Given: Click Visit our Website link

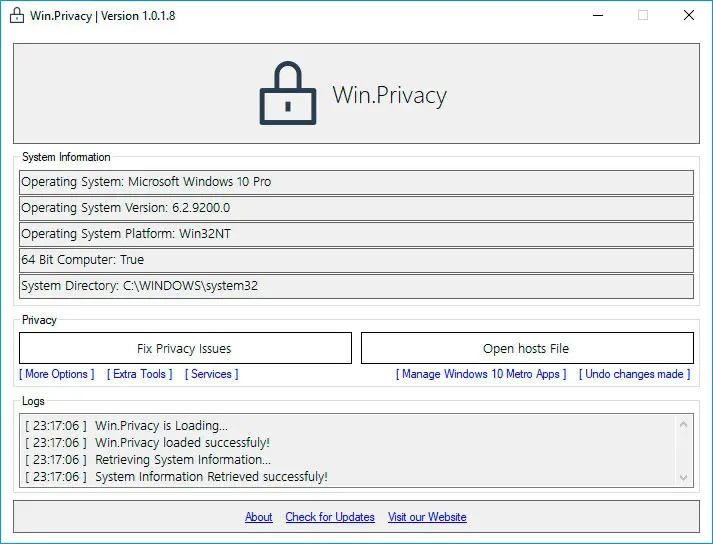Looking at the screenshot, I should pos(427,517).
